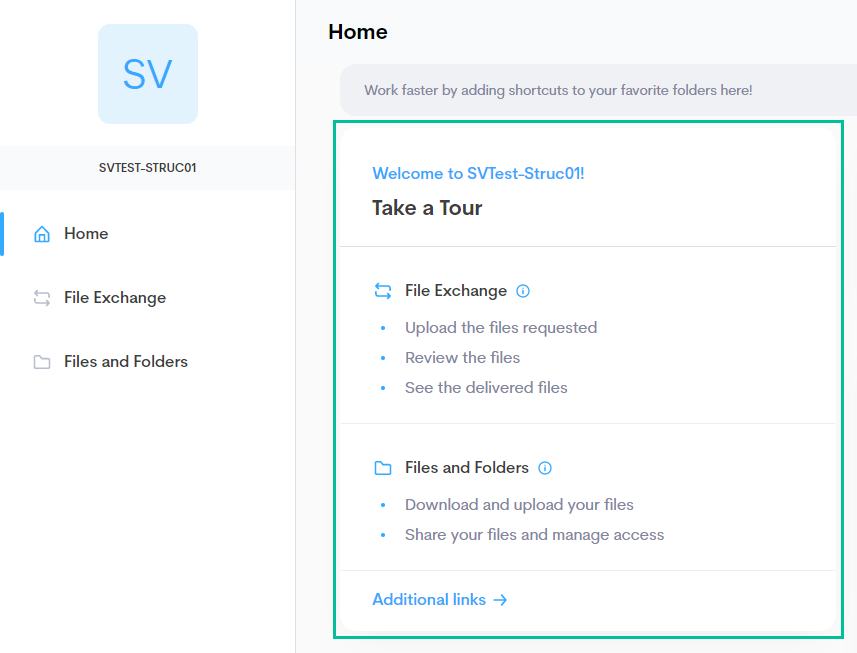
Task: Click the home icon in the sidebar
Action: (42, 234)
